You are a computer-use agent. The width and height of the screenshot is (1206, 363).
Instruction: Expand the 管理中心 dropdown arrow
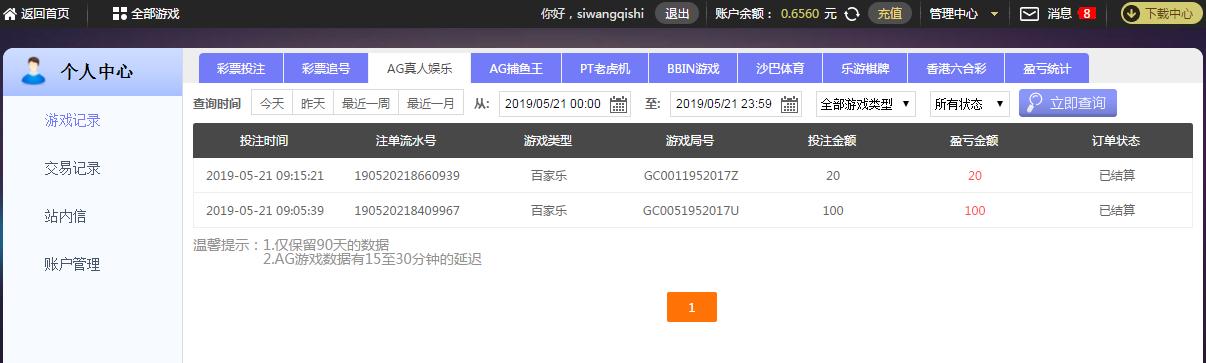click(x=993, y=14)
